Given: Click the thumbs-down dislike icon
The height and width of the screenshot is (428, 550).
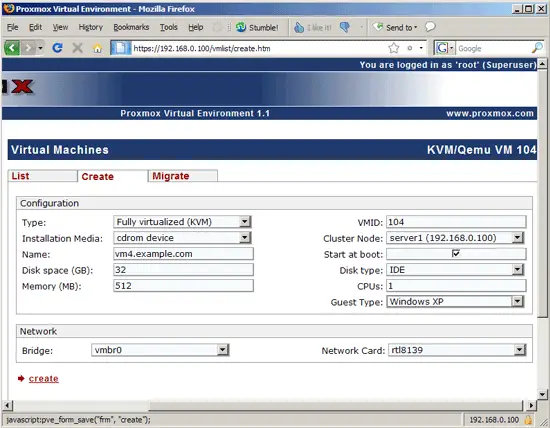Looking at the screenshot, I should pyautogui.click(x=345, y=27).
